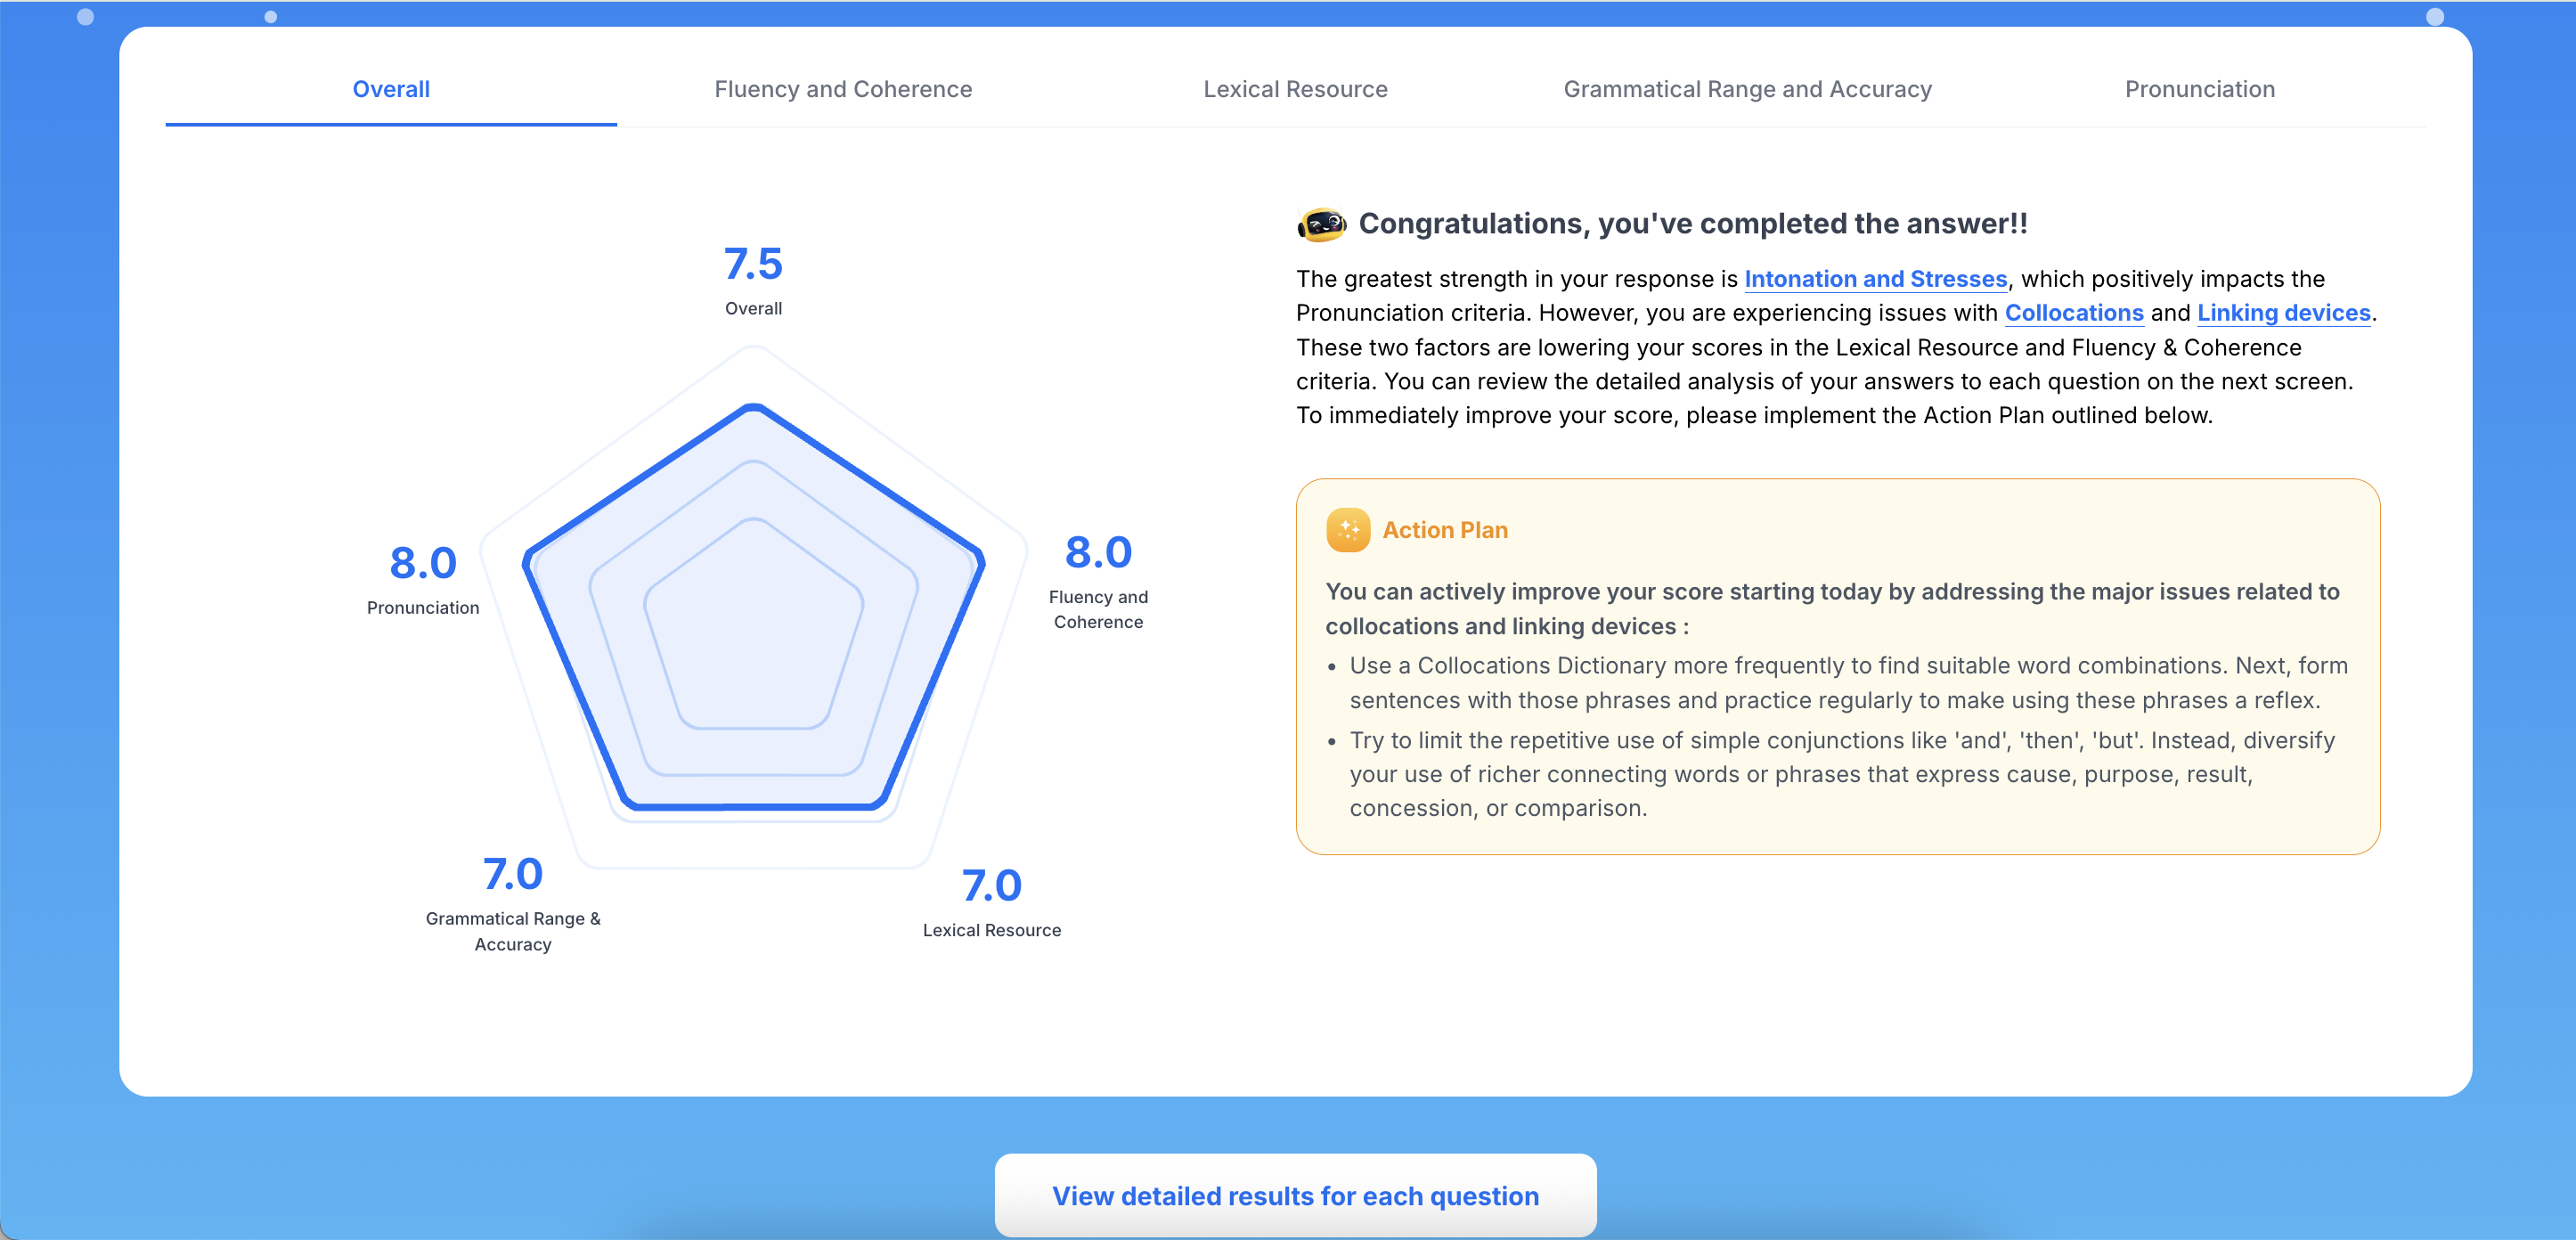Click the Congratulations heading text
Image resolution: width=2576 pixels, height=1240 pixels.
[x=1692, y=224]
